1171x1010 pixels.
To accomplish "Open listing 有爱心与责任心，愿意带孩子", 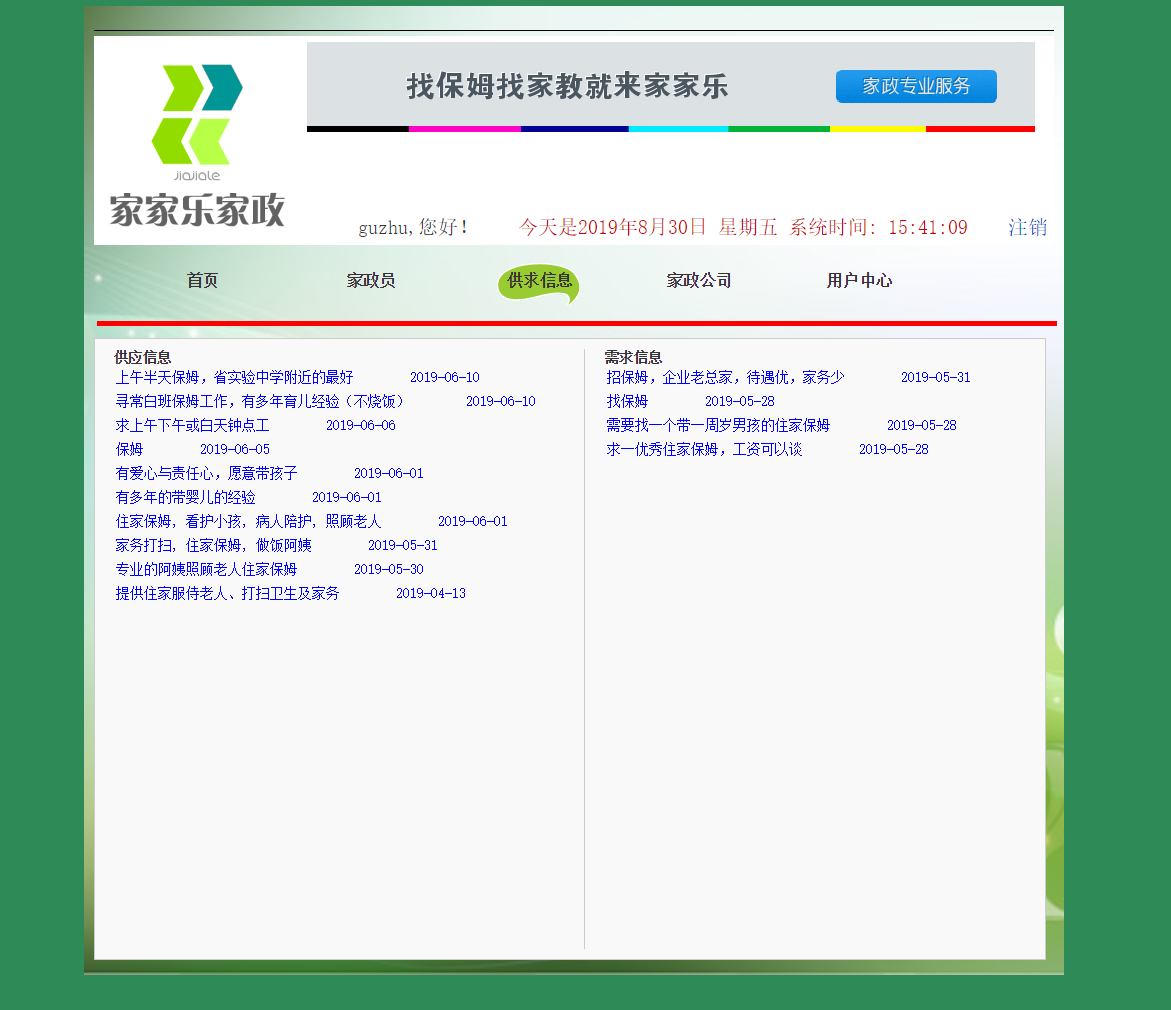I will (205, 473).
